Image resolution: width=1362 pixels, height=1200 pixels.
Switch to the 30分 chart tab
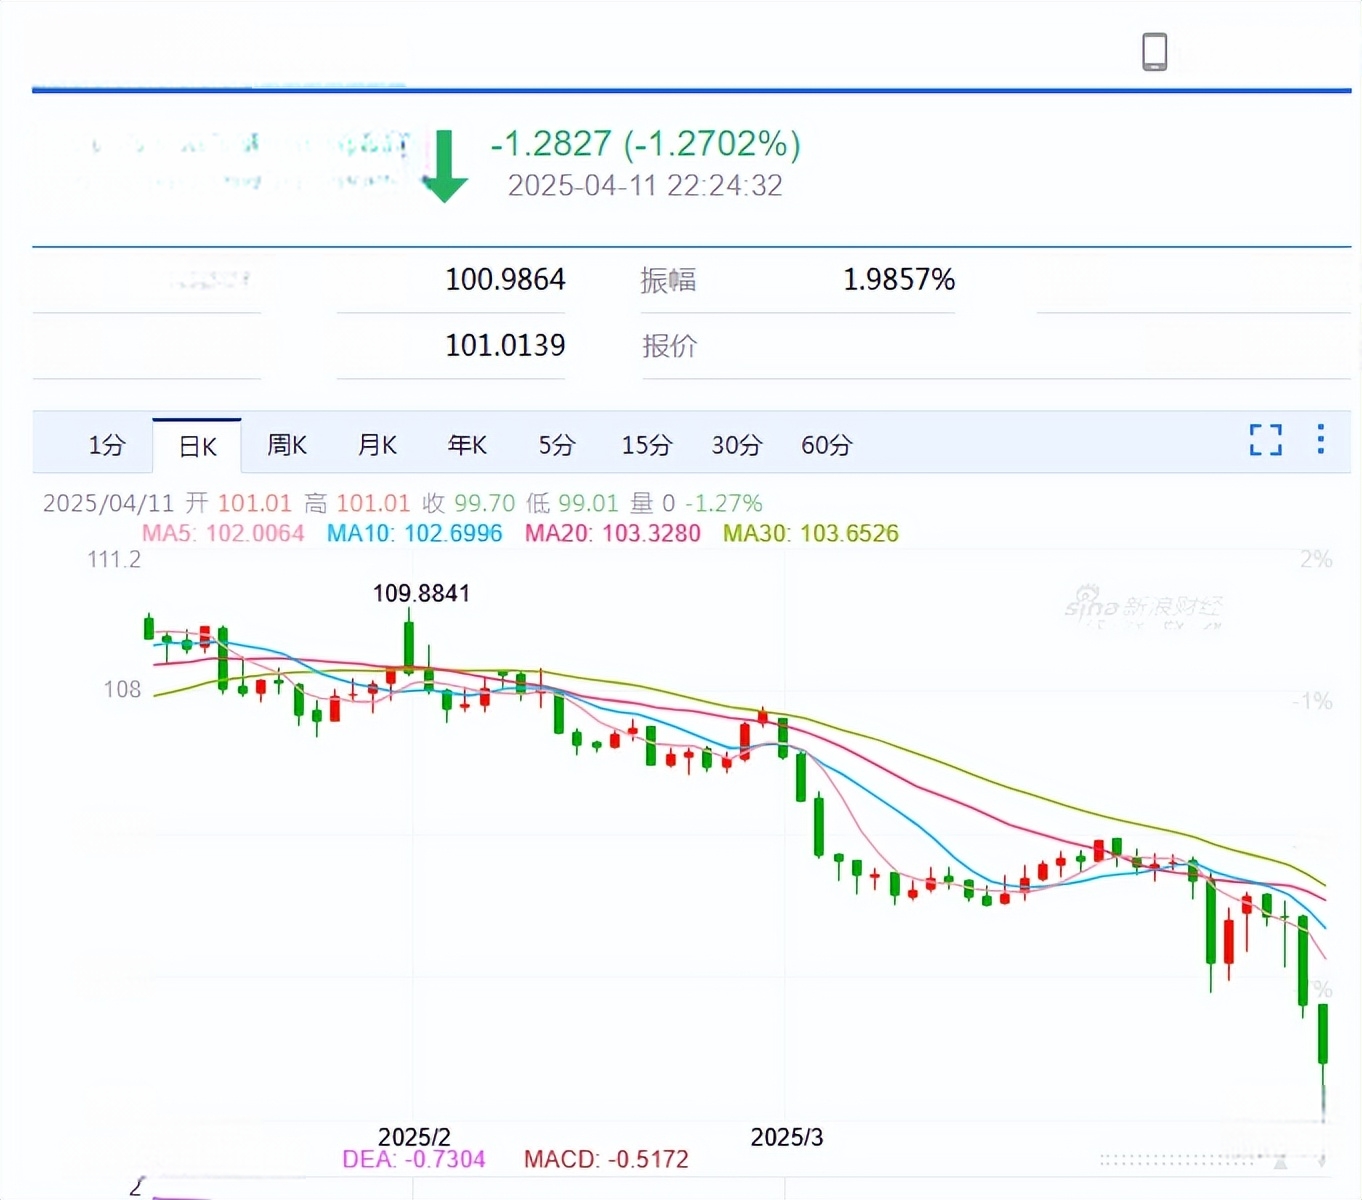coord(737,445)
